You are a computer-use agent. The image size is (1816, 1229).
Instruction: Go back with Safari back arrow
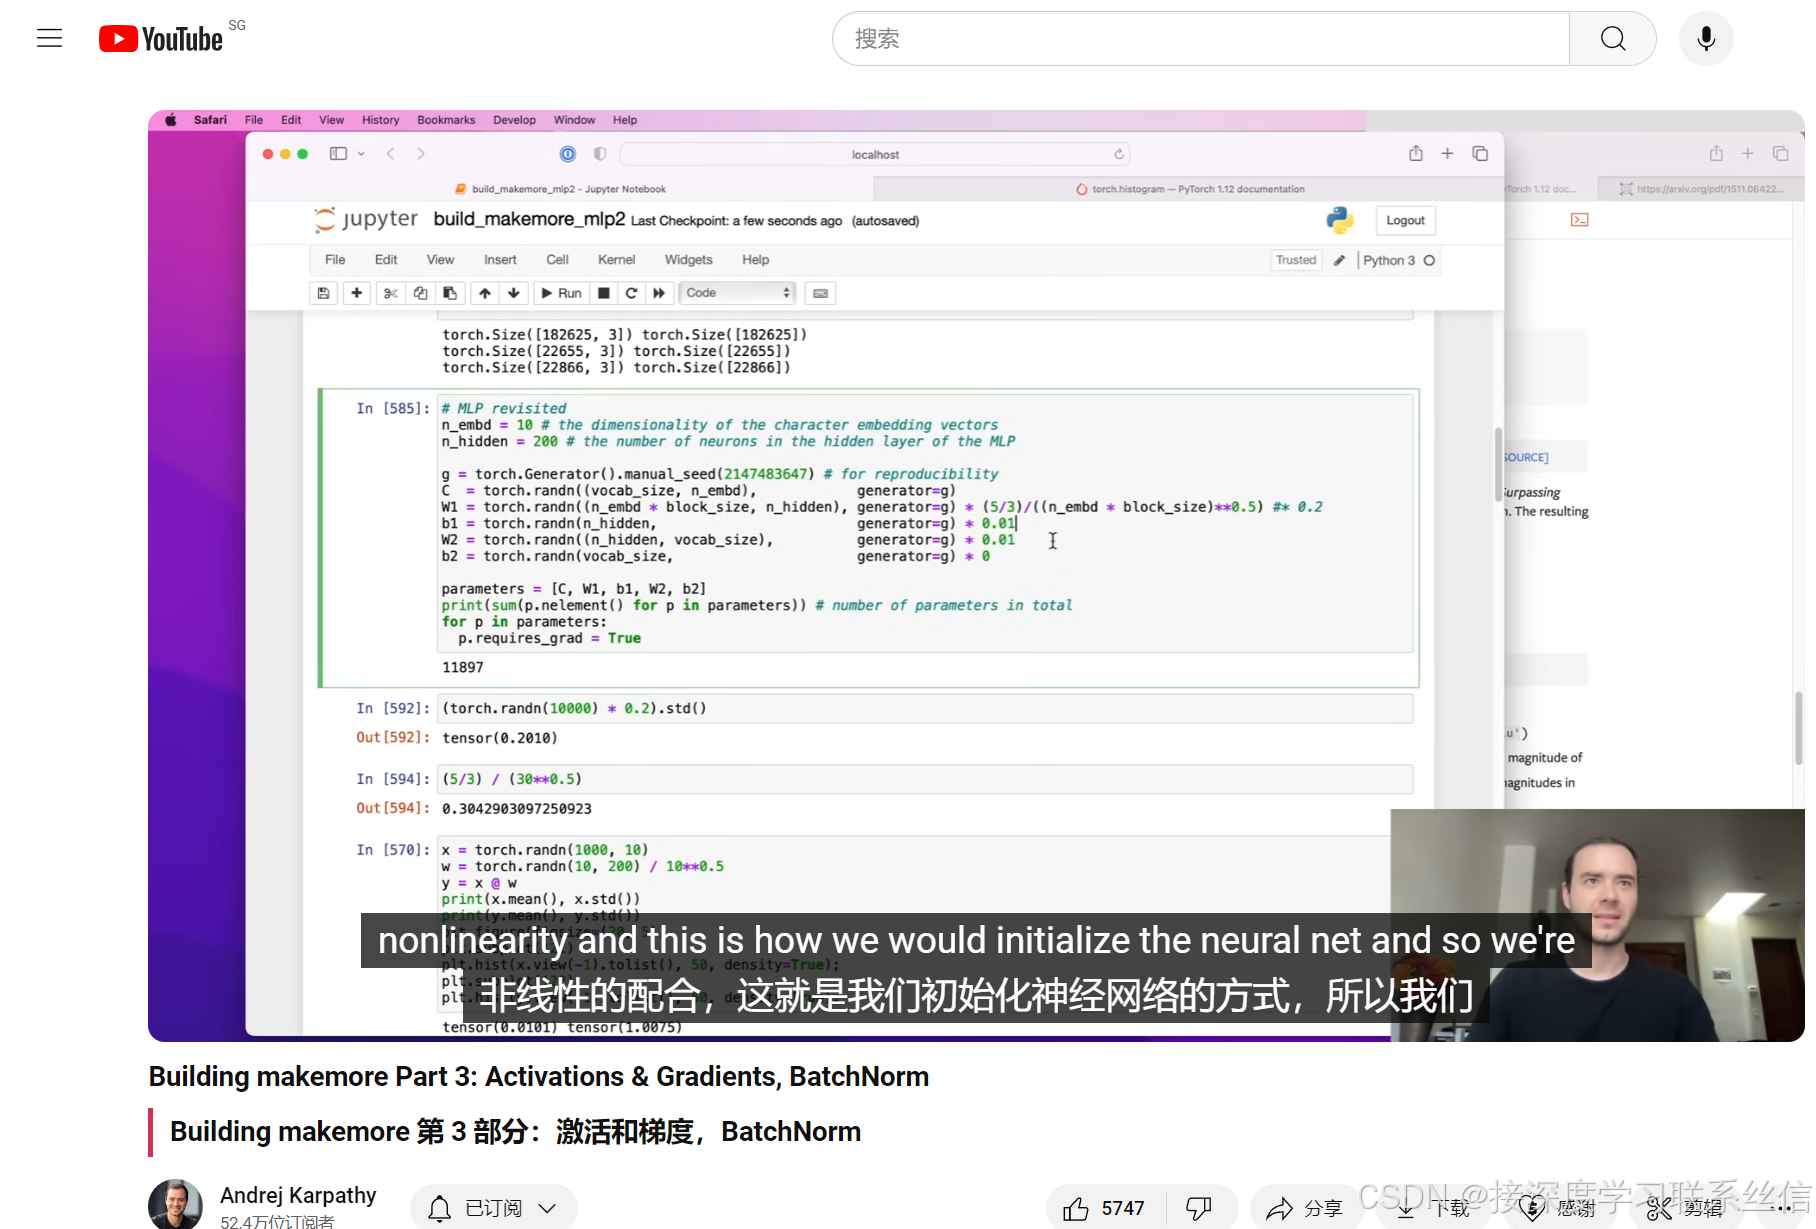coord(391,154)
